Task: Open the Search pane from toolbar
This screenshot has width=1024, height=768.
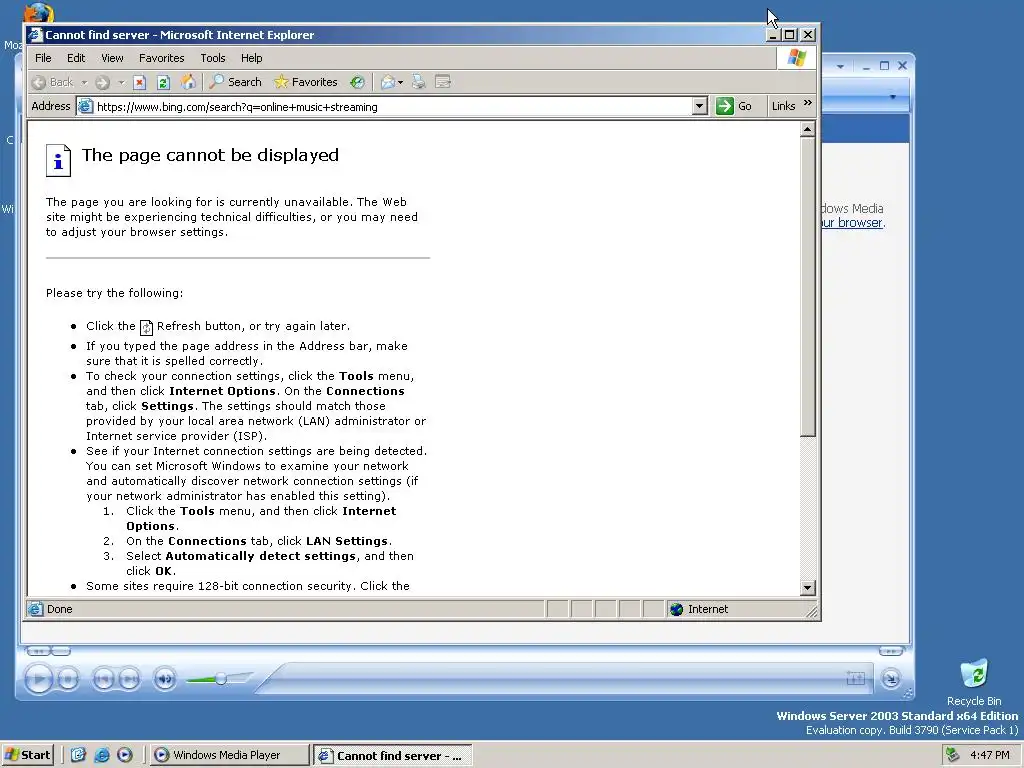Action: click(236, 82)
